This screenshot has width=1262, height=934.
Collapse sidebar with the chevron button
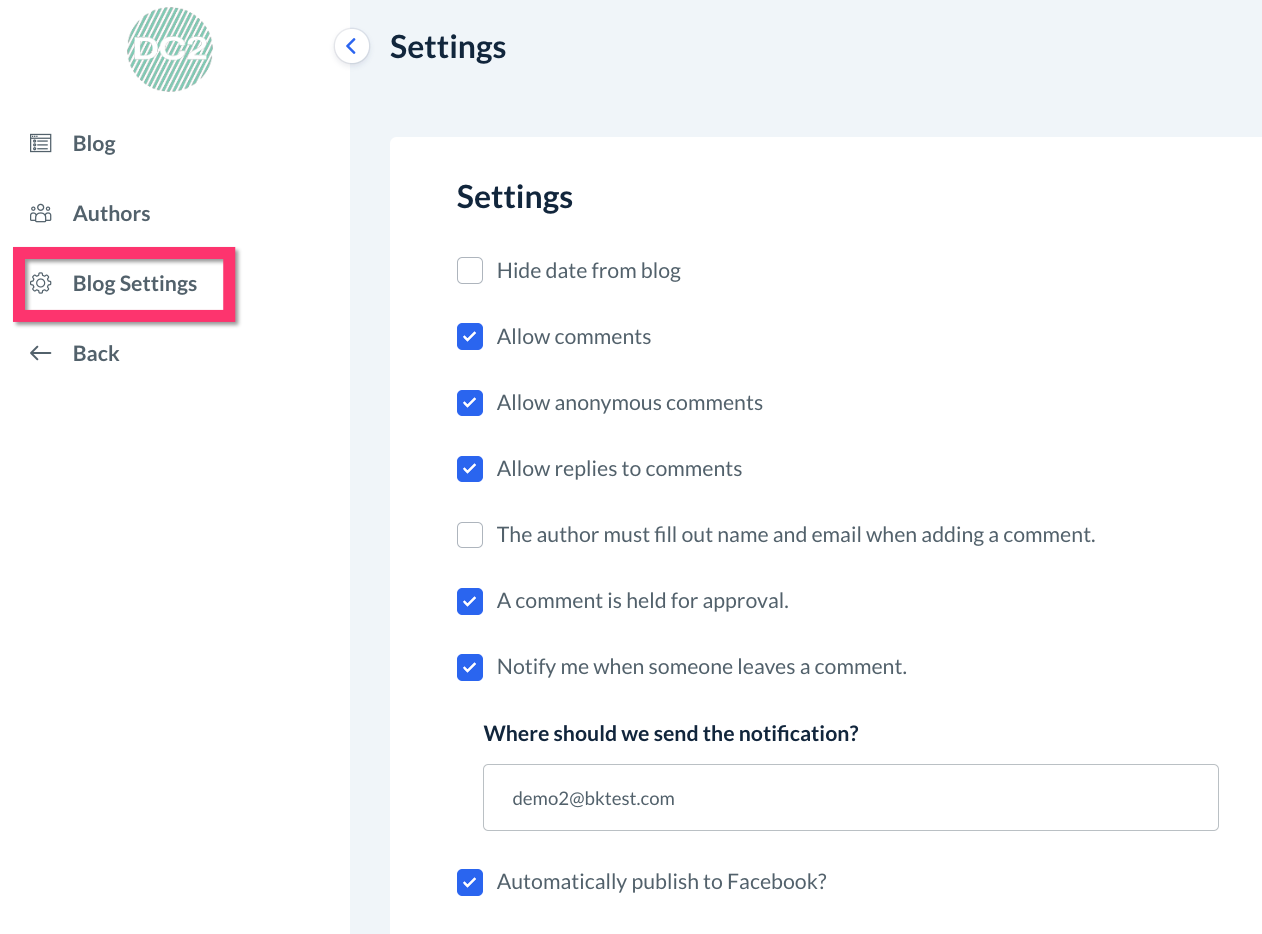(x=351, y=46)
